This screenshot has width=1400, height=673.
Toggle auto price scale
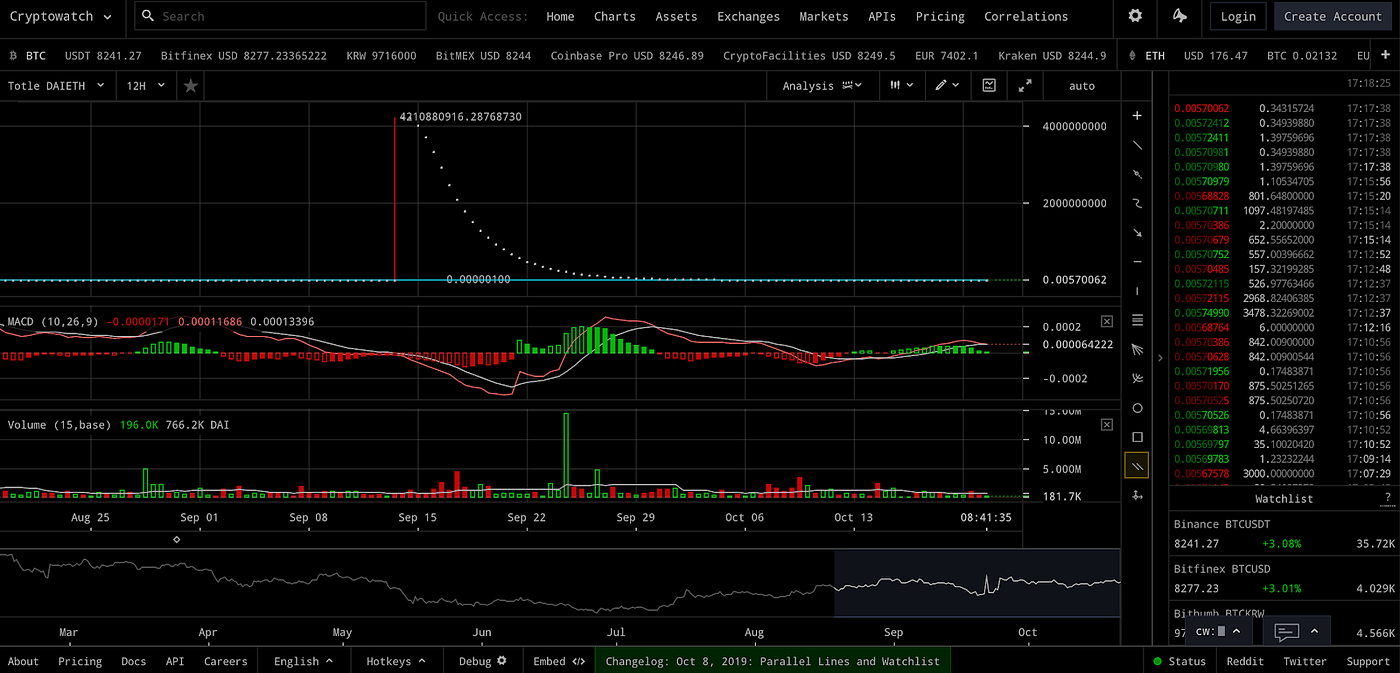(x=1082, y=86)
